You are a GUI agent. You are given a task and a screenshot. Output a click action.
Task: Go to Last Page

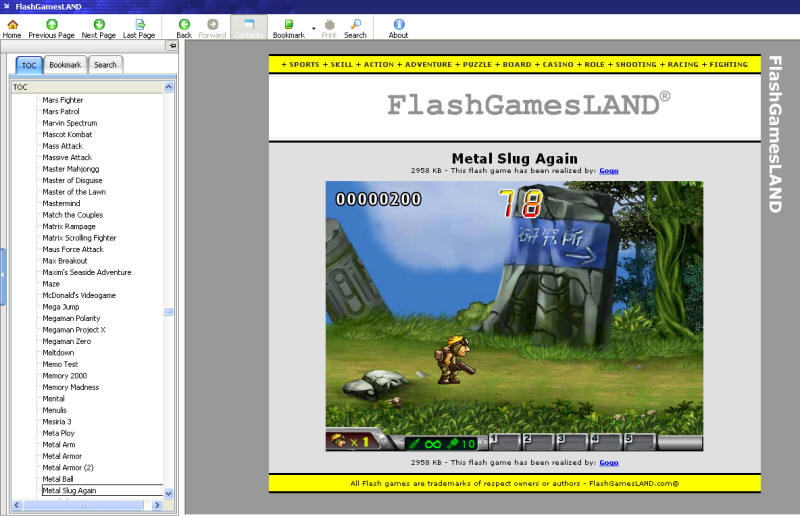tap(139, 29)
